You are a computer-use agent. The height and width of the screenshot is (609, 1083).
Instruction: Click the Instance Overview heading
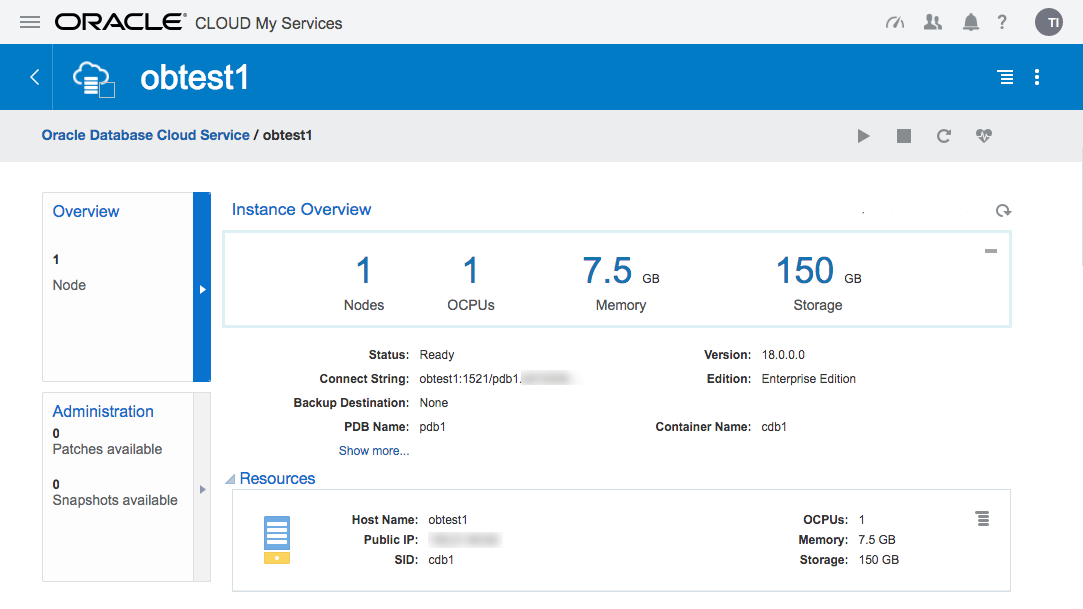pyautogui.click(x=301, y=209)
